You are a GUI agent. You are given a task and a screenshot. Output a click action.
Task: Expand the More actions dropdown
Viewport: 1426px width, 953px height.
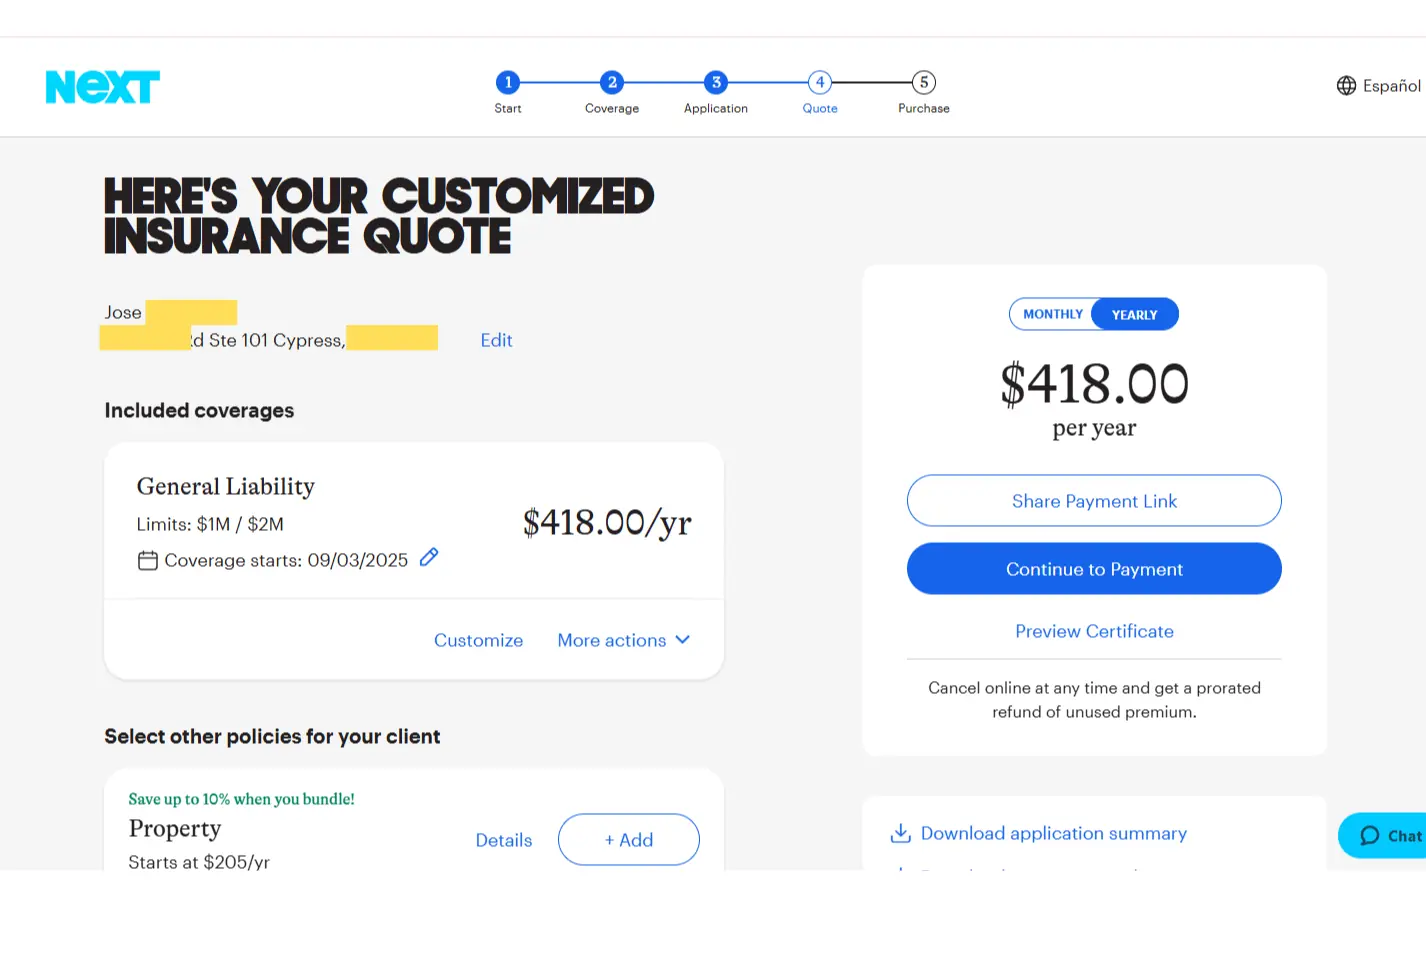click(x=624, y=640)
